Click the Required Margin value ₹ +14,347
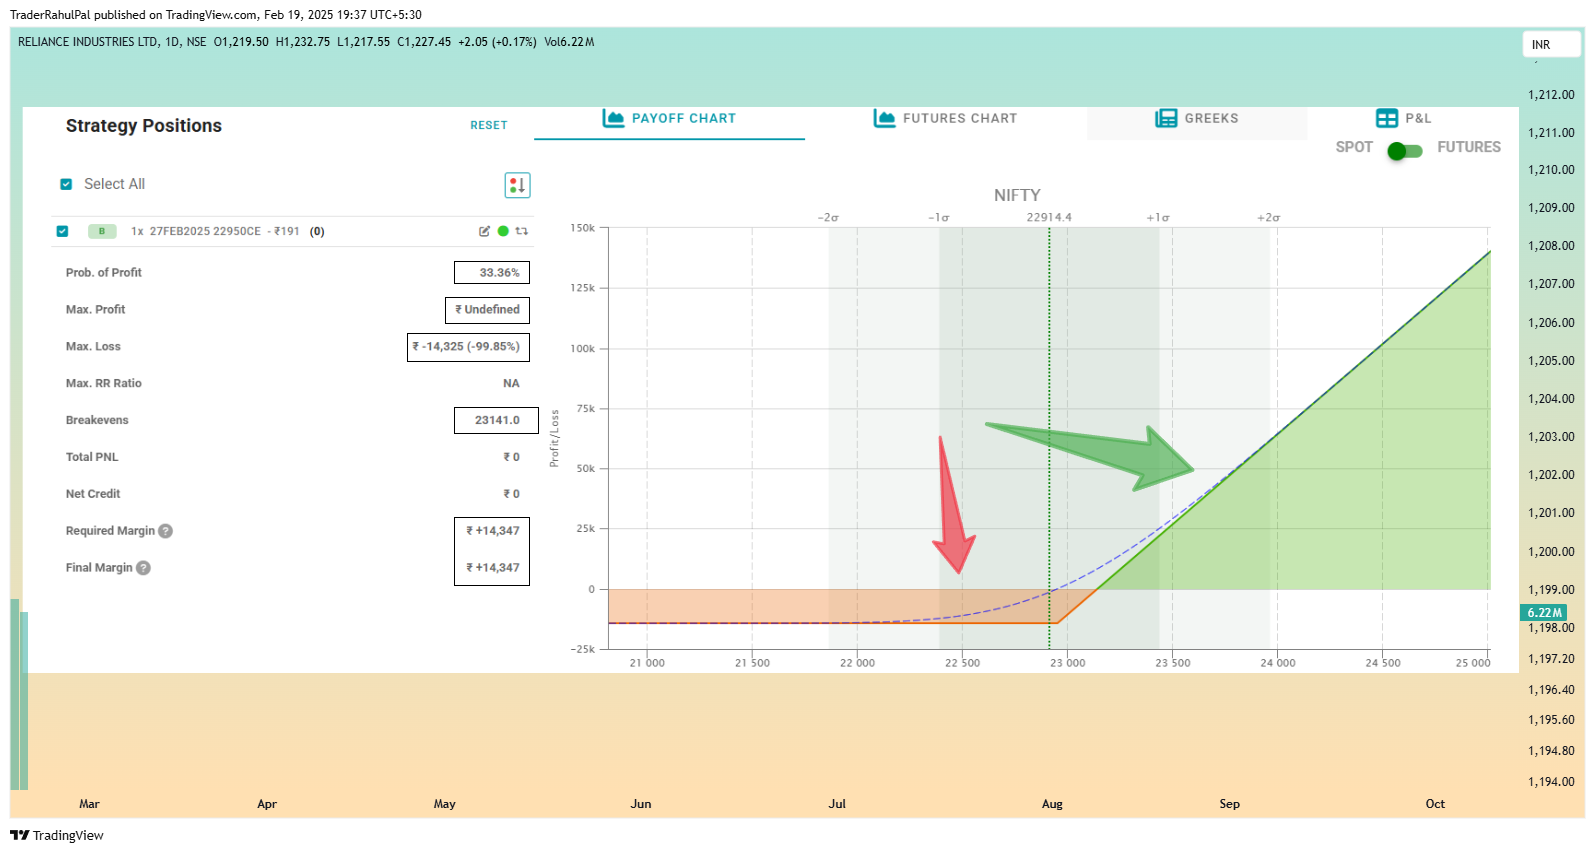 493,531
